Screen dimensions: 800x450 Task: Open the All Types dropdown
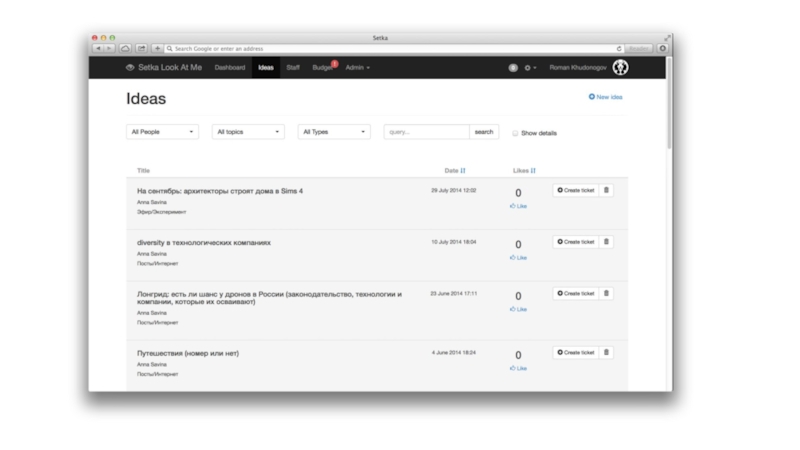coord(334,132)
